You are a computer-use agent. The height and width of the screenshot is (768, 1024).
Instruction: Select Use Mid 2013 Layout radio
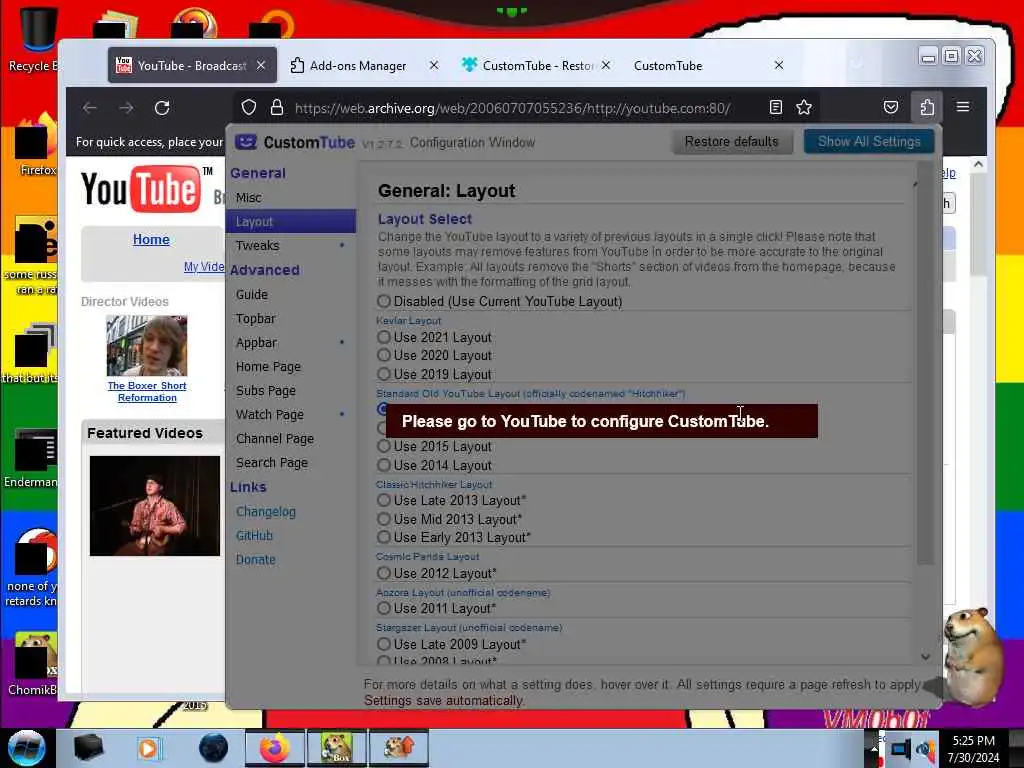tap(383, 519)
